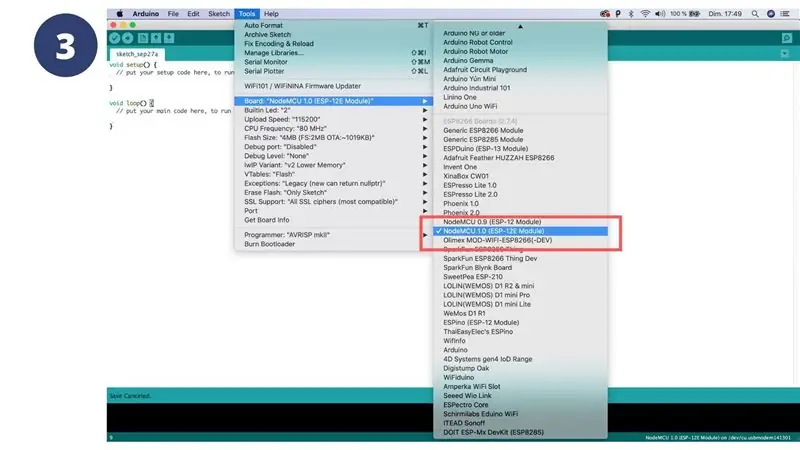The height and width of the screenshot is (450, 800).
Task: Select Adafruit Circuit Playground board
Action: (520, 69)
